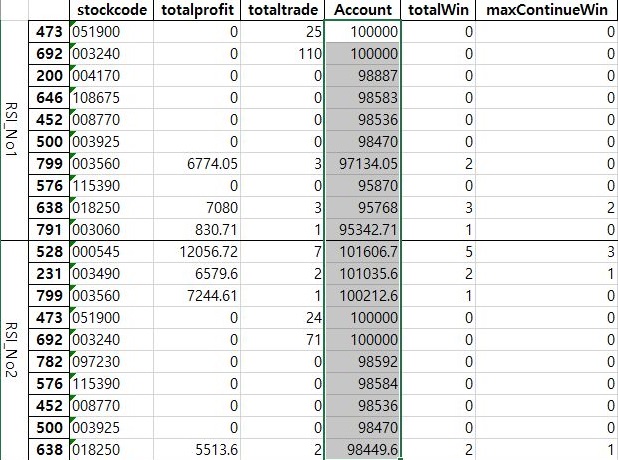This screenshot has height=460, width=618.
Task: Select Account value 98584
Action: point(363,384)
